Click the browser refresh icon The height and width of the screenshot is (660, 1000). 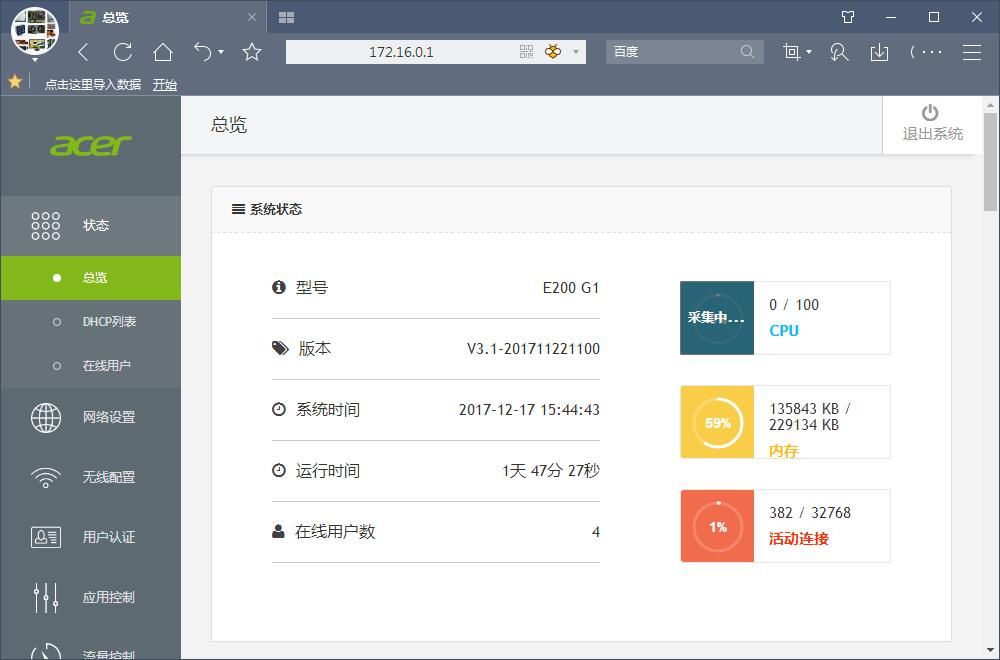[x=122, y=52]
